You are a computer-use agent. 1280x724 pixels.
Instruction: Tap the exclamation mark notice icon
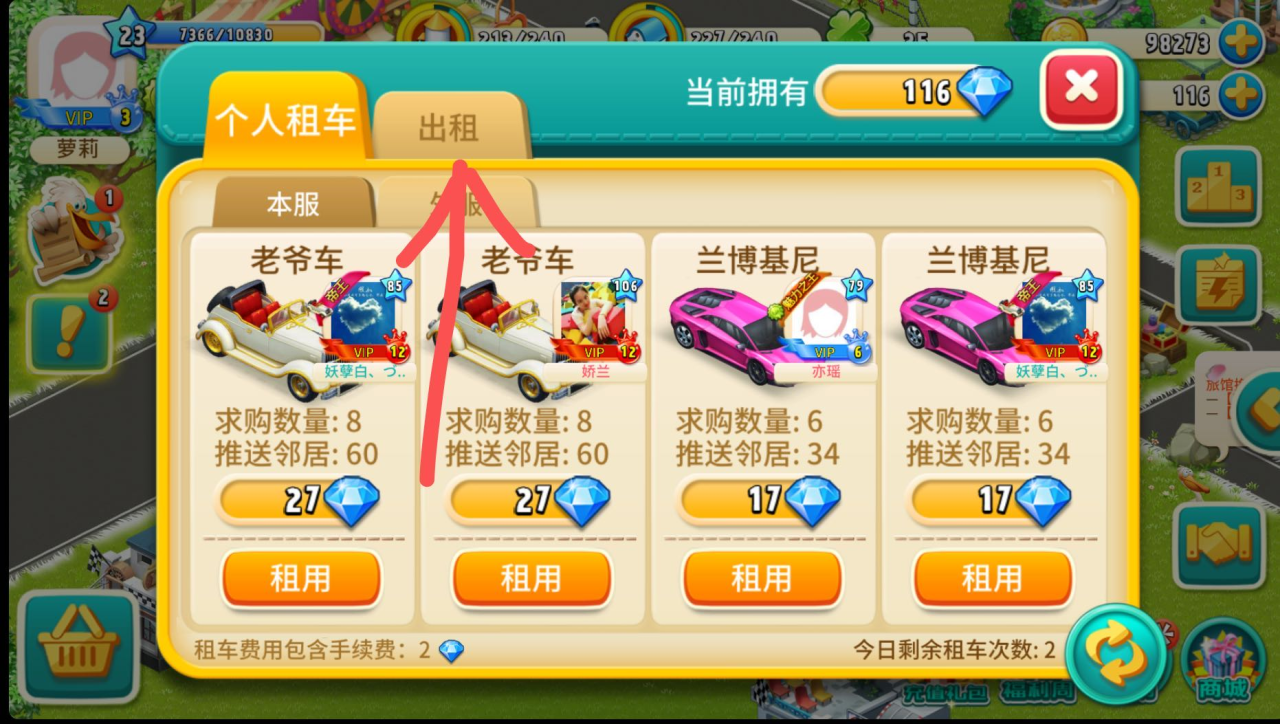(x=69, y=332)
